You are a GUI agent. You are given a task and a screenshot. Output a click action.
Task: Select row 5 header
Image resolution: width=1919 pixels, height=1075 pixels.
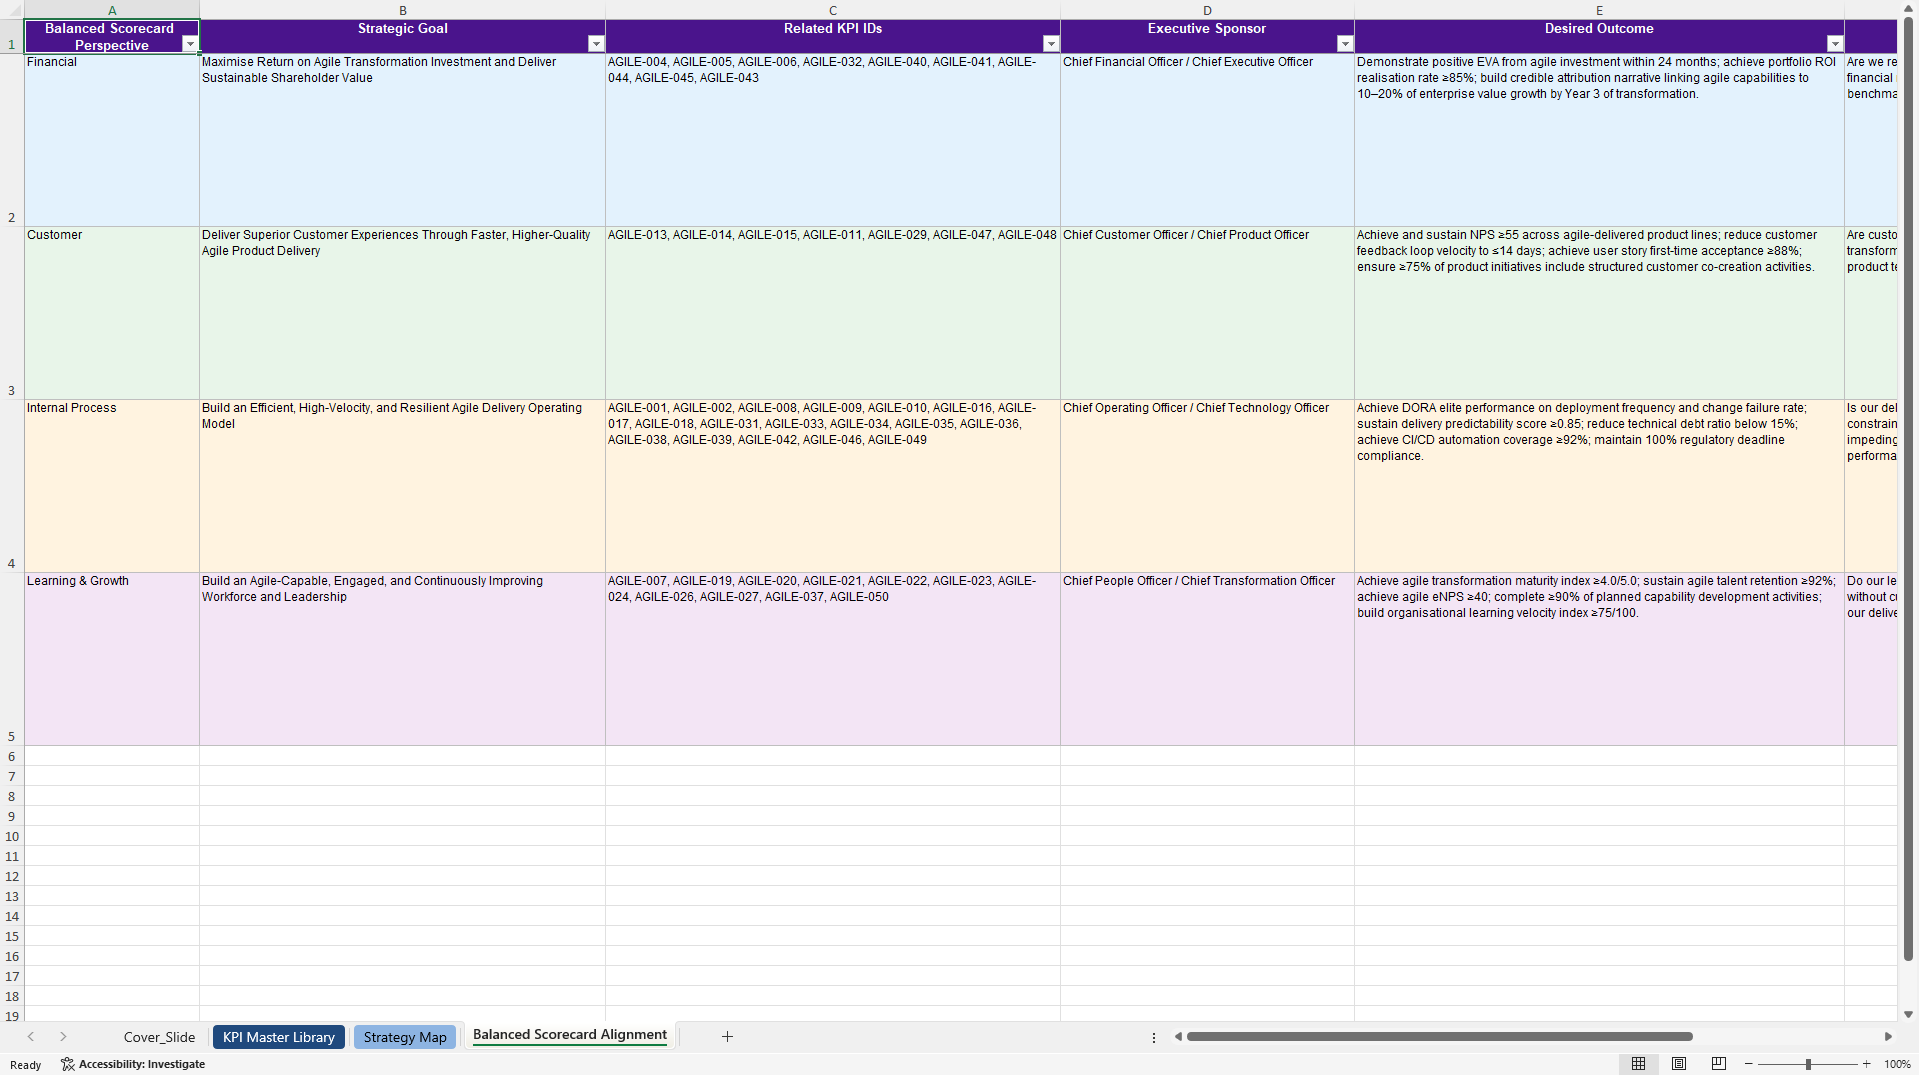click(x=12, y=659)
